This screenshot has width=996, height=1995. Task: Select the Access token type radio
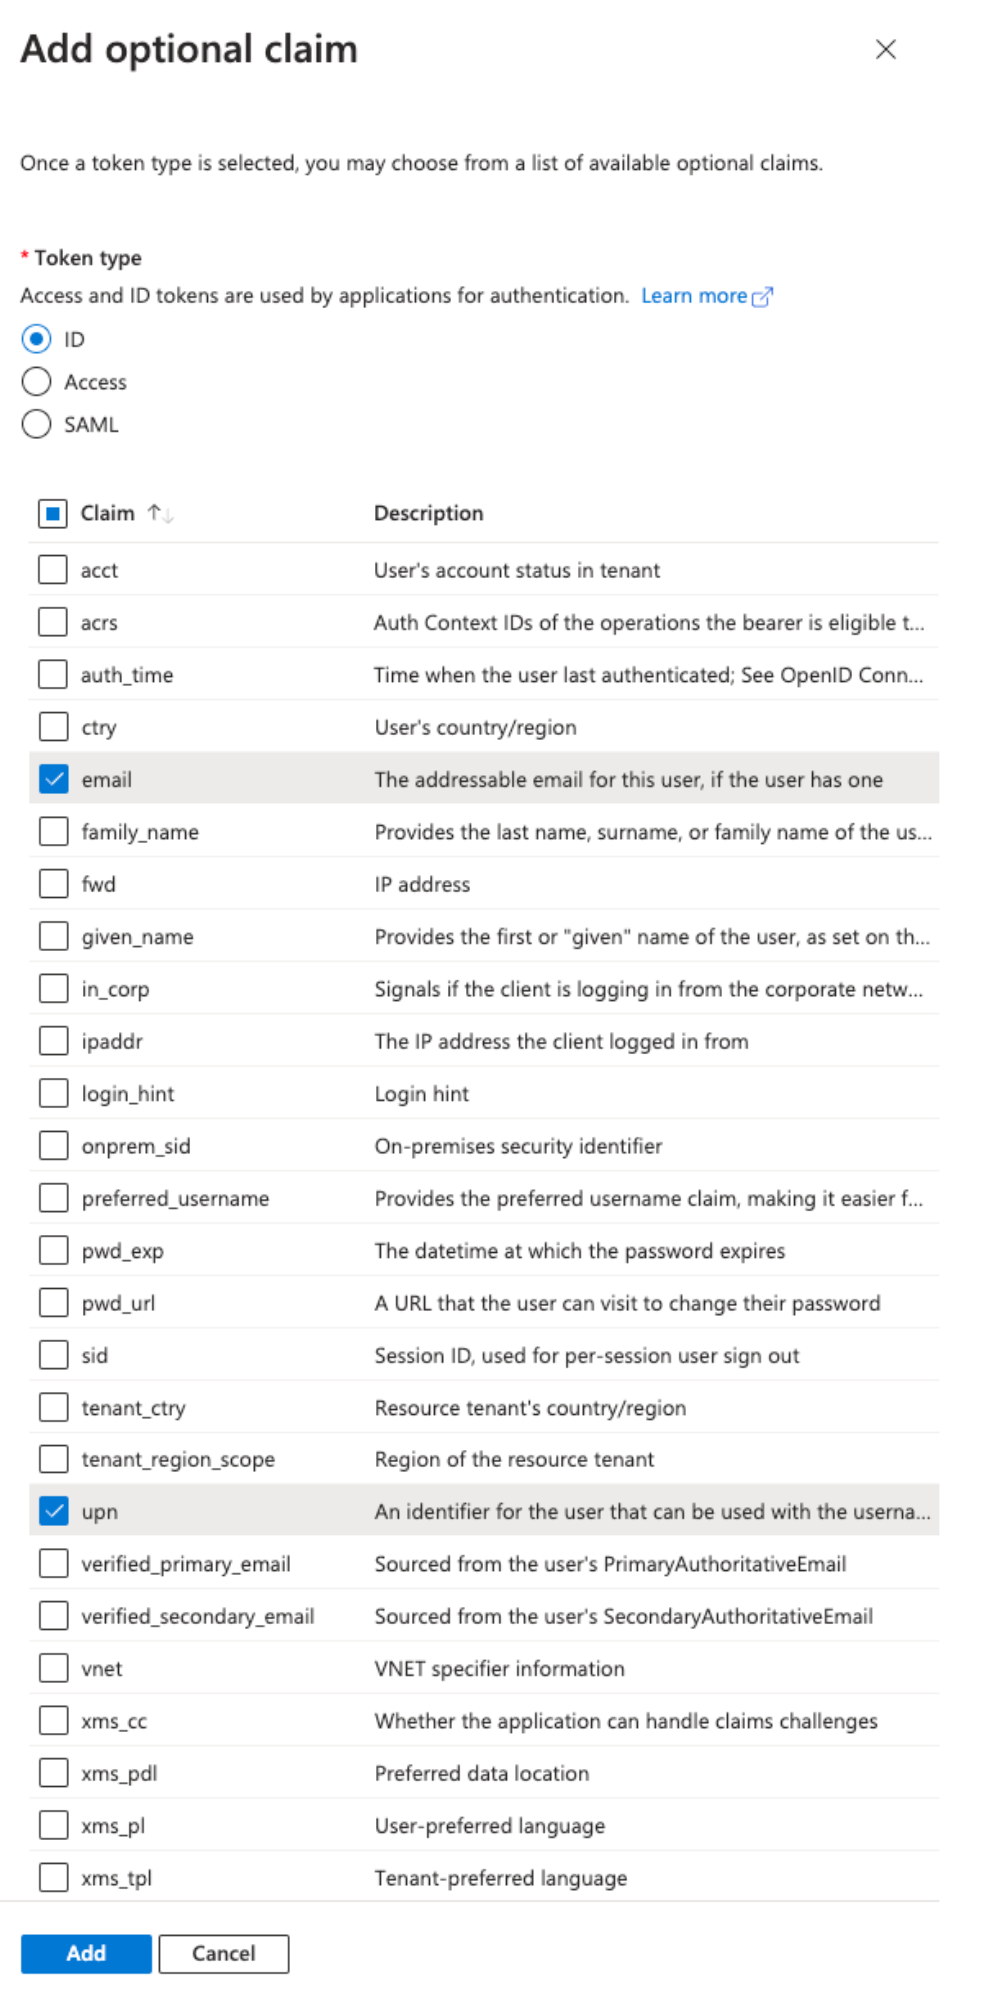pos(37,382)
